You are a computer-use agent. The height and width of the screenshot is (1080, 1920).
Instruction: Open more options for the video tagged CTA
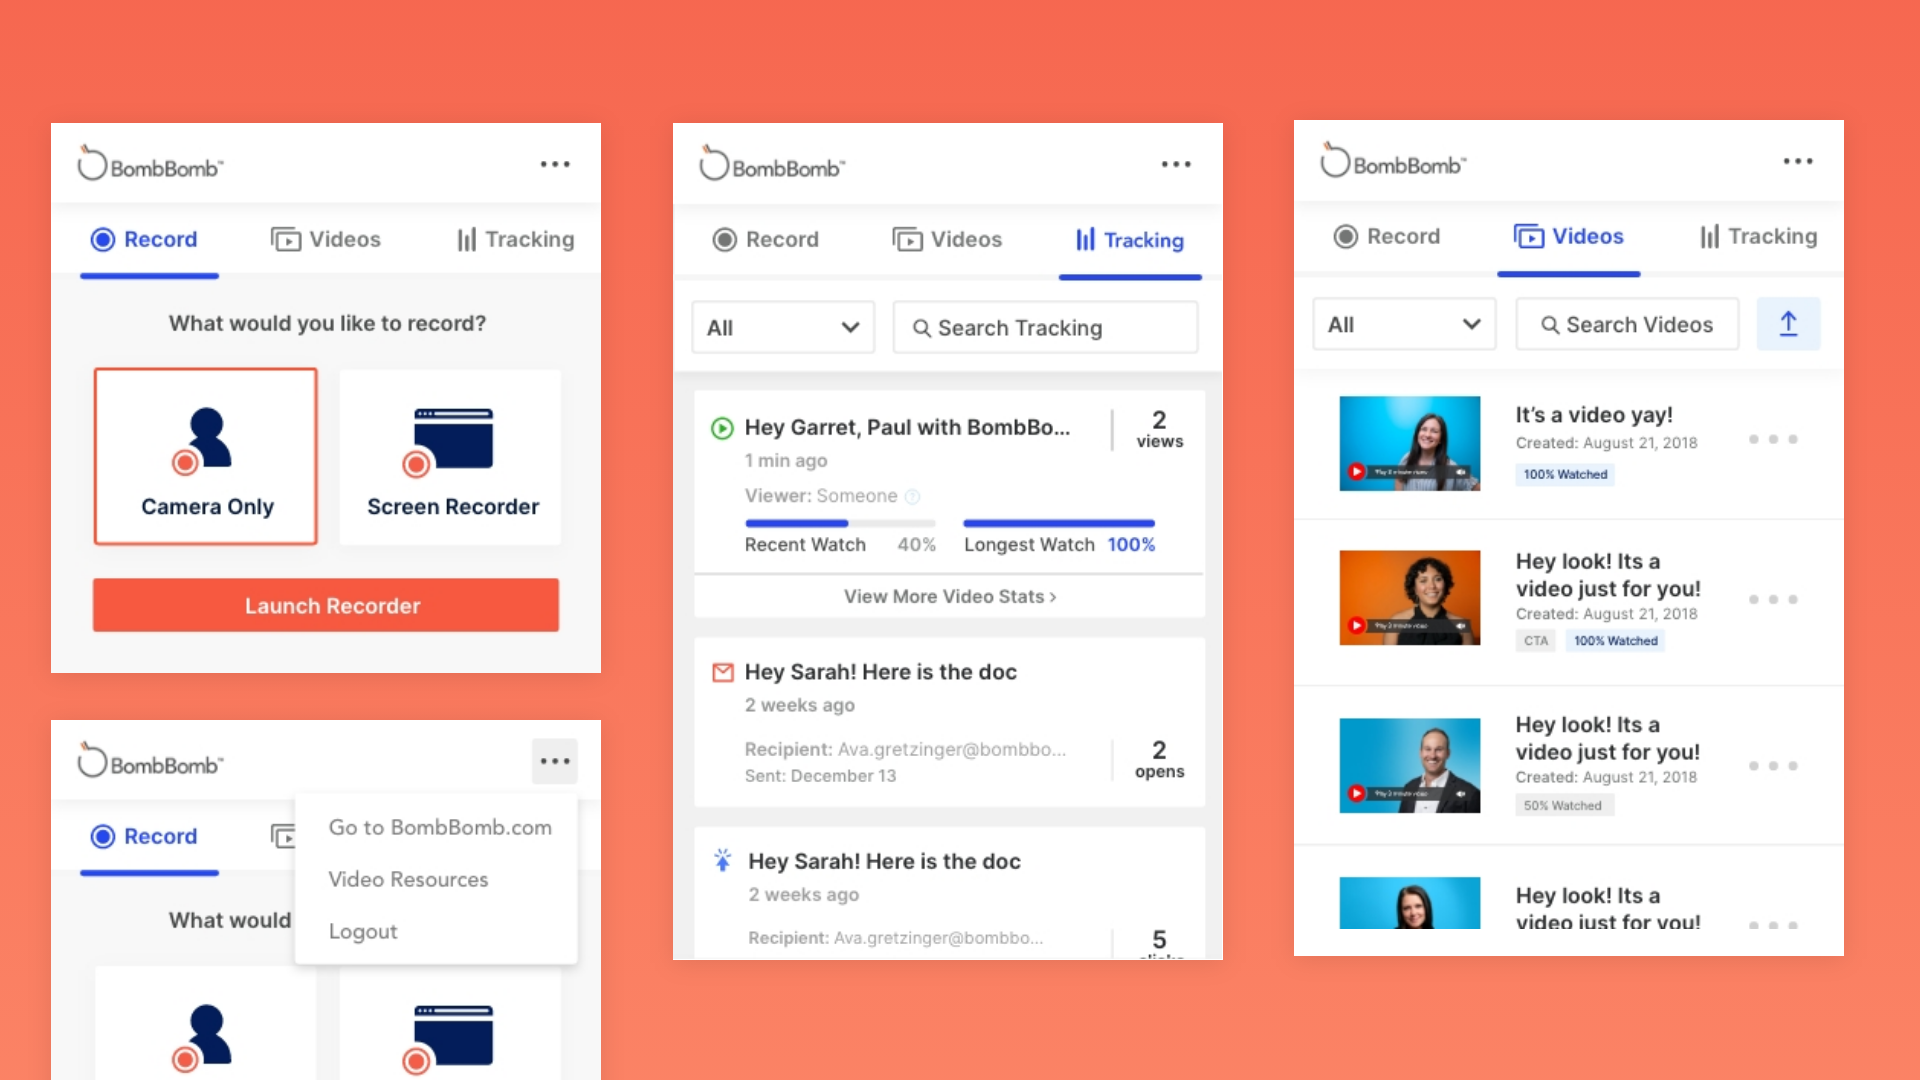[1773, 599]
